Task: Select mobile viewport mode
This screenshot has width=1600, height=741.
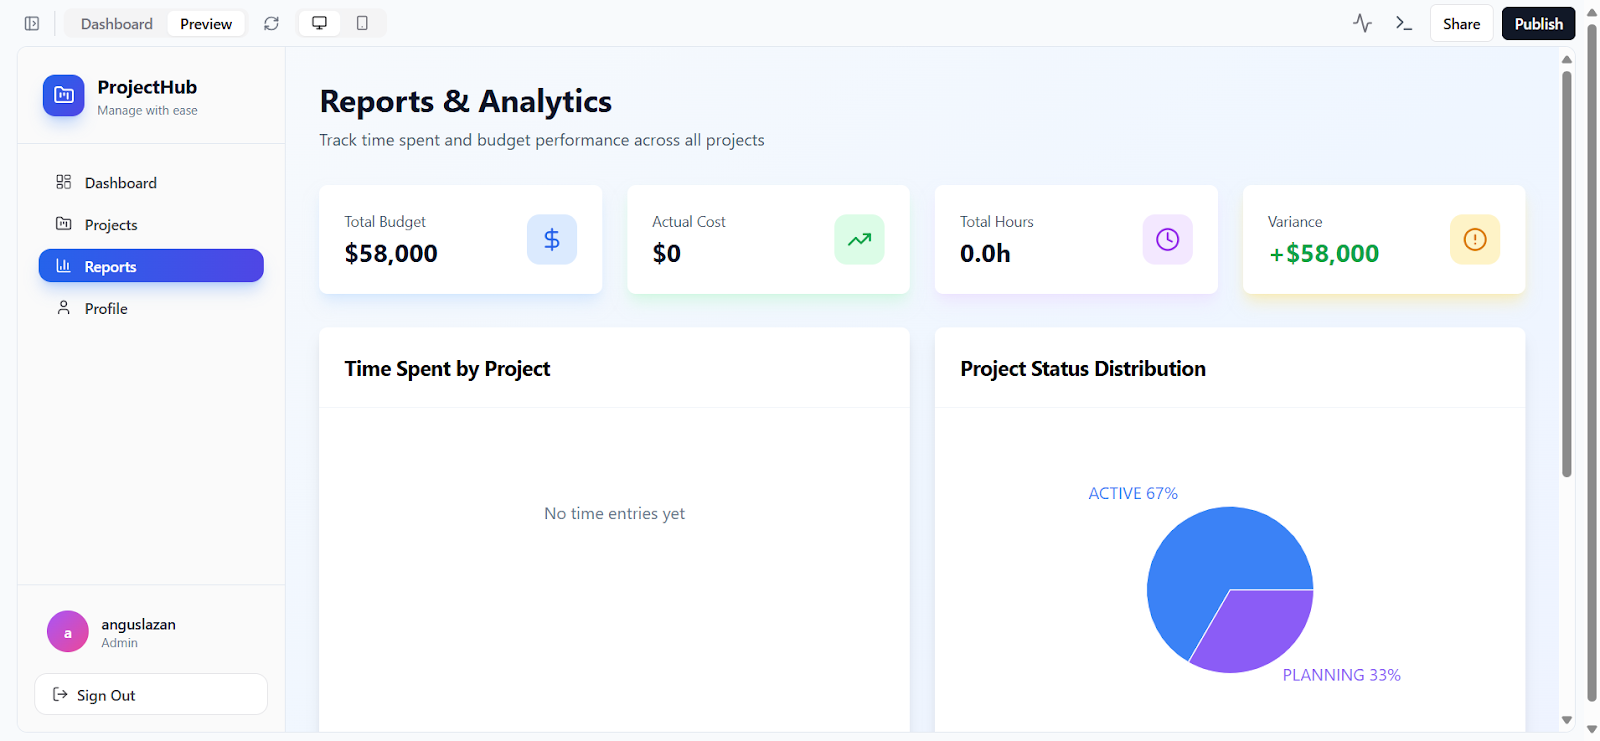Action: [x=362, y=23]
